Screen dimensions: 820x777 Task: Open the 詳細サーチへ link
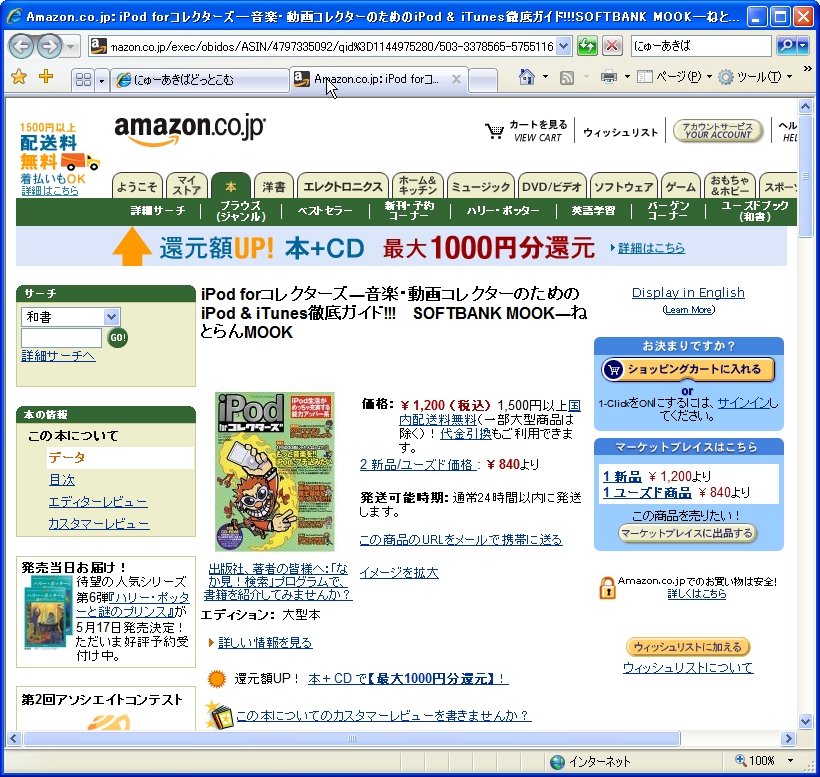click(x=59, y=356)
